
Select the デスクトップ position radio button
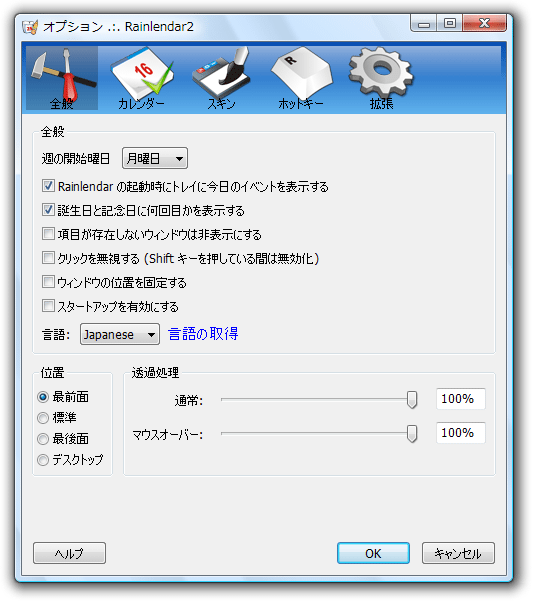click(x=43, y=460)
